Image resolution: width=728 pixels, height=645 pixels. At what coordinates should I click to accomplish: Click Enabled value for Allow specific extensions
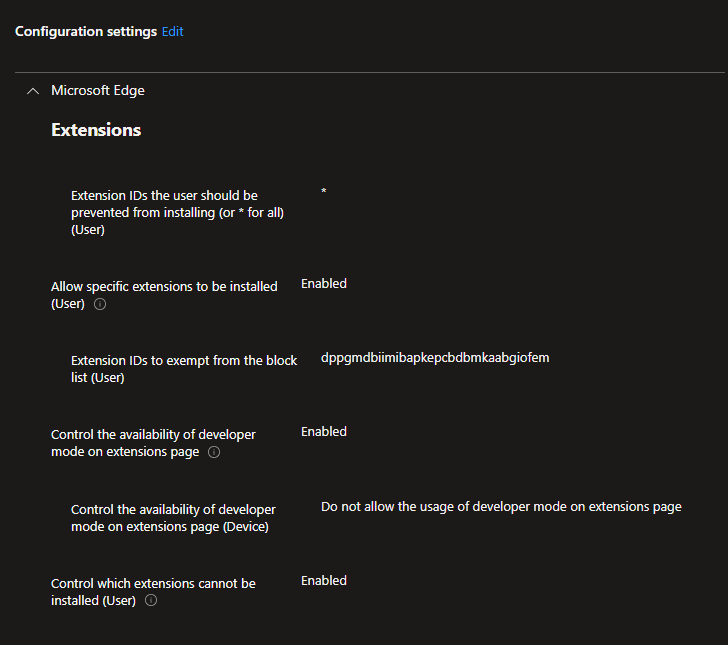coord(324,284)
